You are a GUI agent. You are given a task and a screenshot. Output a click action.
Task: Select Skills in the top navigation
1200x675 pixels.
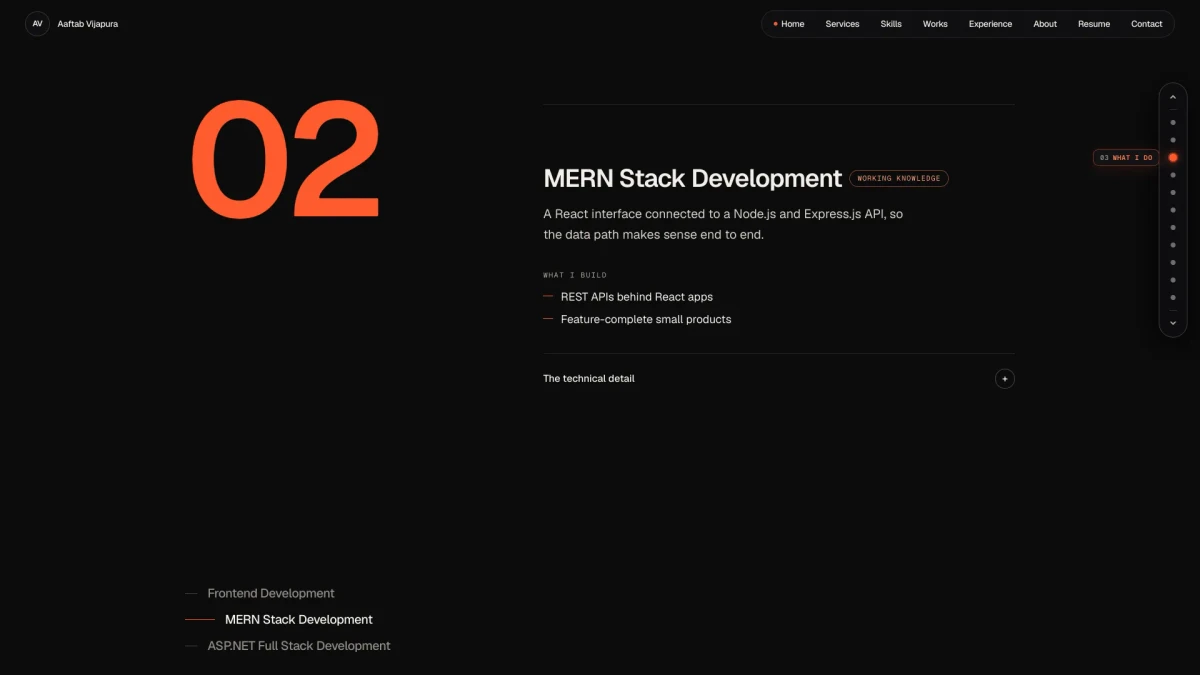pos(891,24)
